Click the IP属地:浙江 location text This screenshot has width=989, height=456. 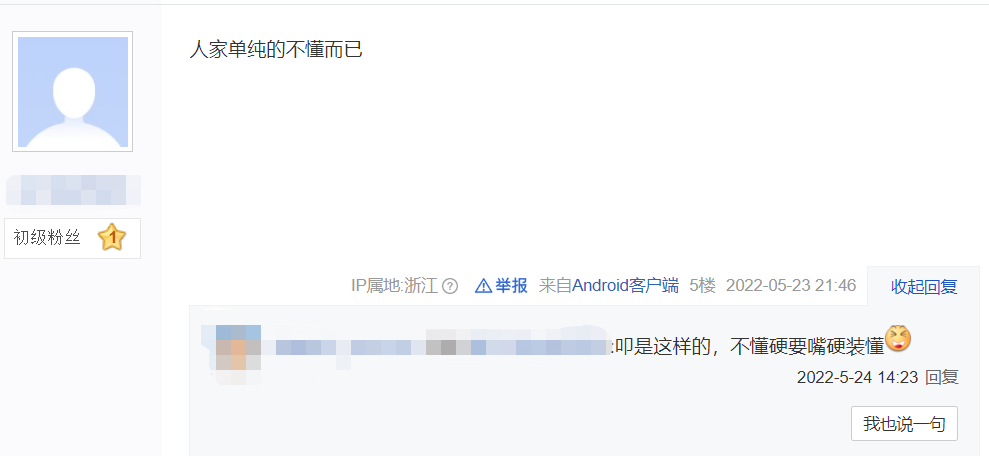tap(394, 286)
